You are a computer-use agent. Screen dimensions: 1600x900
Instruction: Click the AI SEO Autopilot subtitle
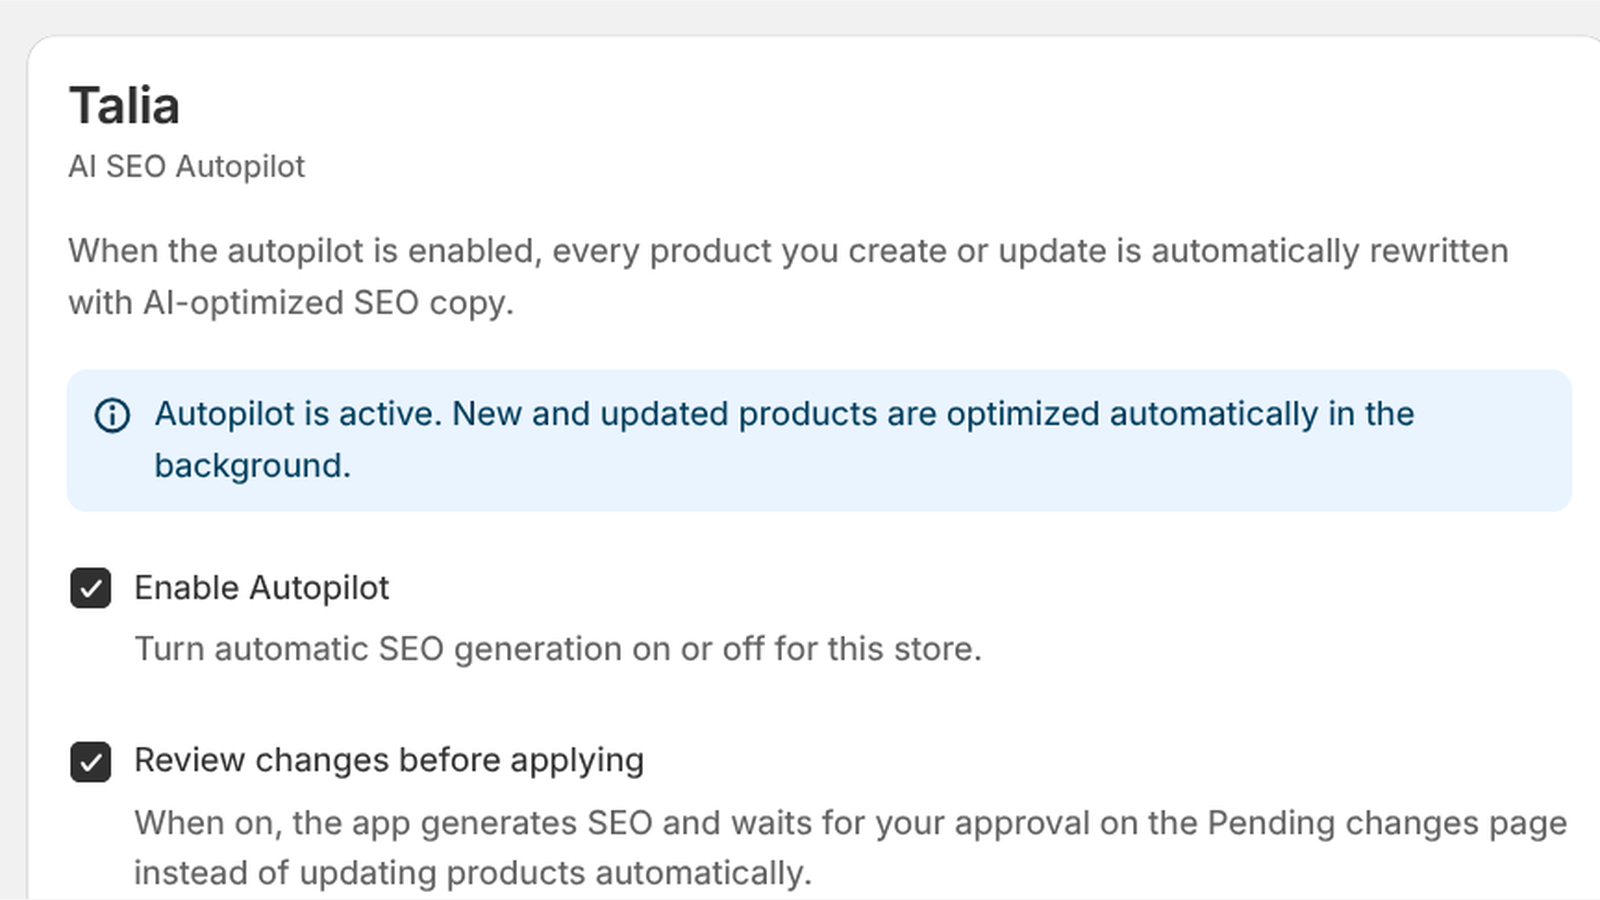(186, 166)
